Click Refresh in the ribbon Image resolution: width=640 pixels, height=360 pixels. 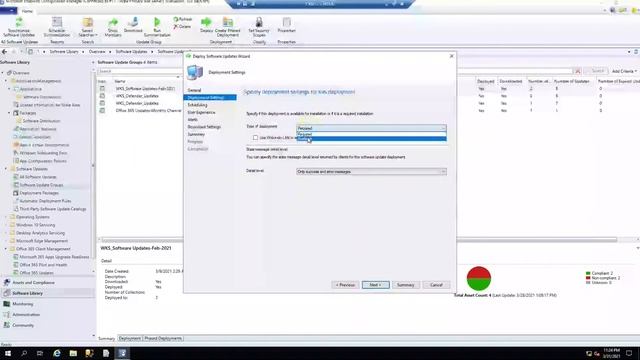click(x=182, y=19)
